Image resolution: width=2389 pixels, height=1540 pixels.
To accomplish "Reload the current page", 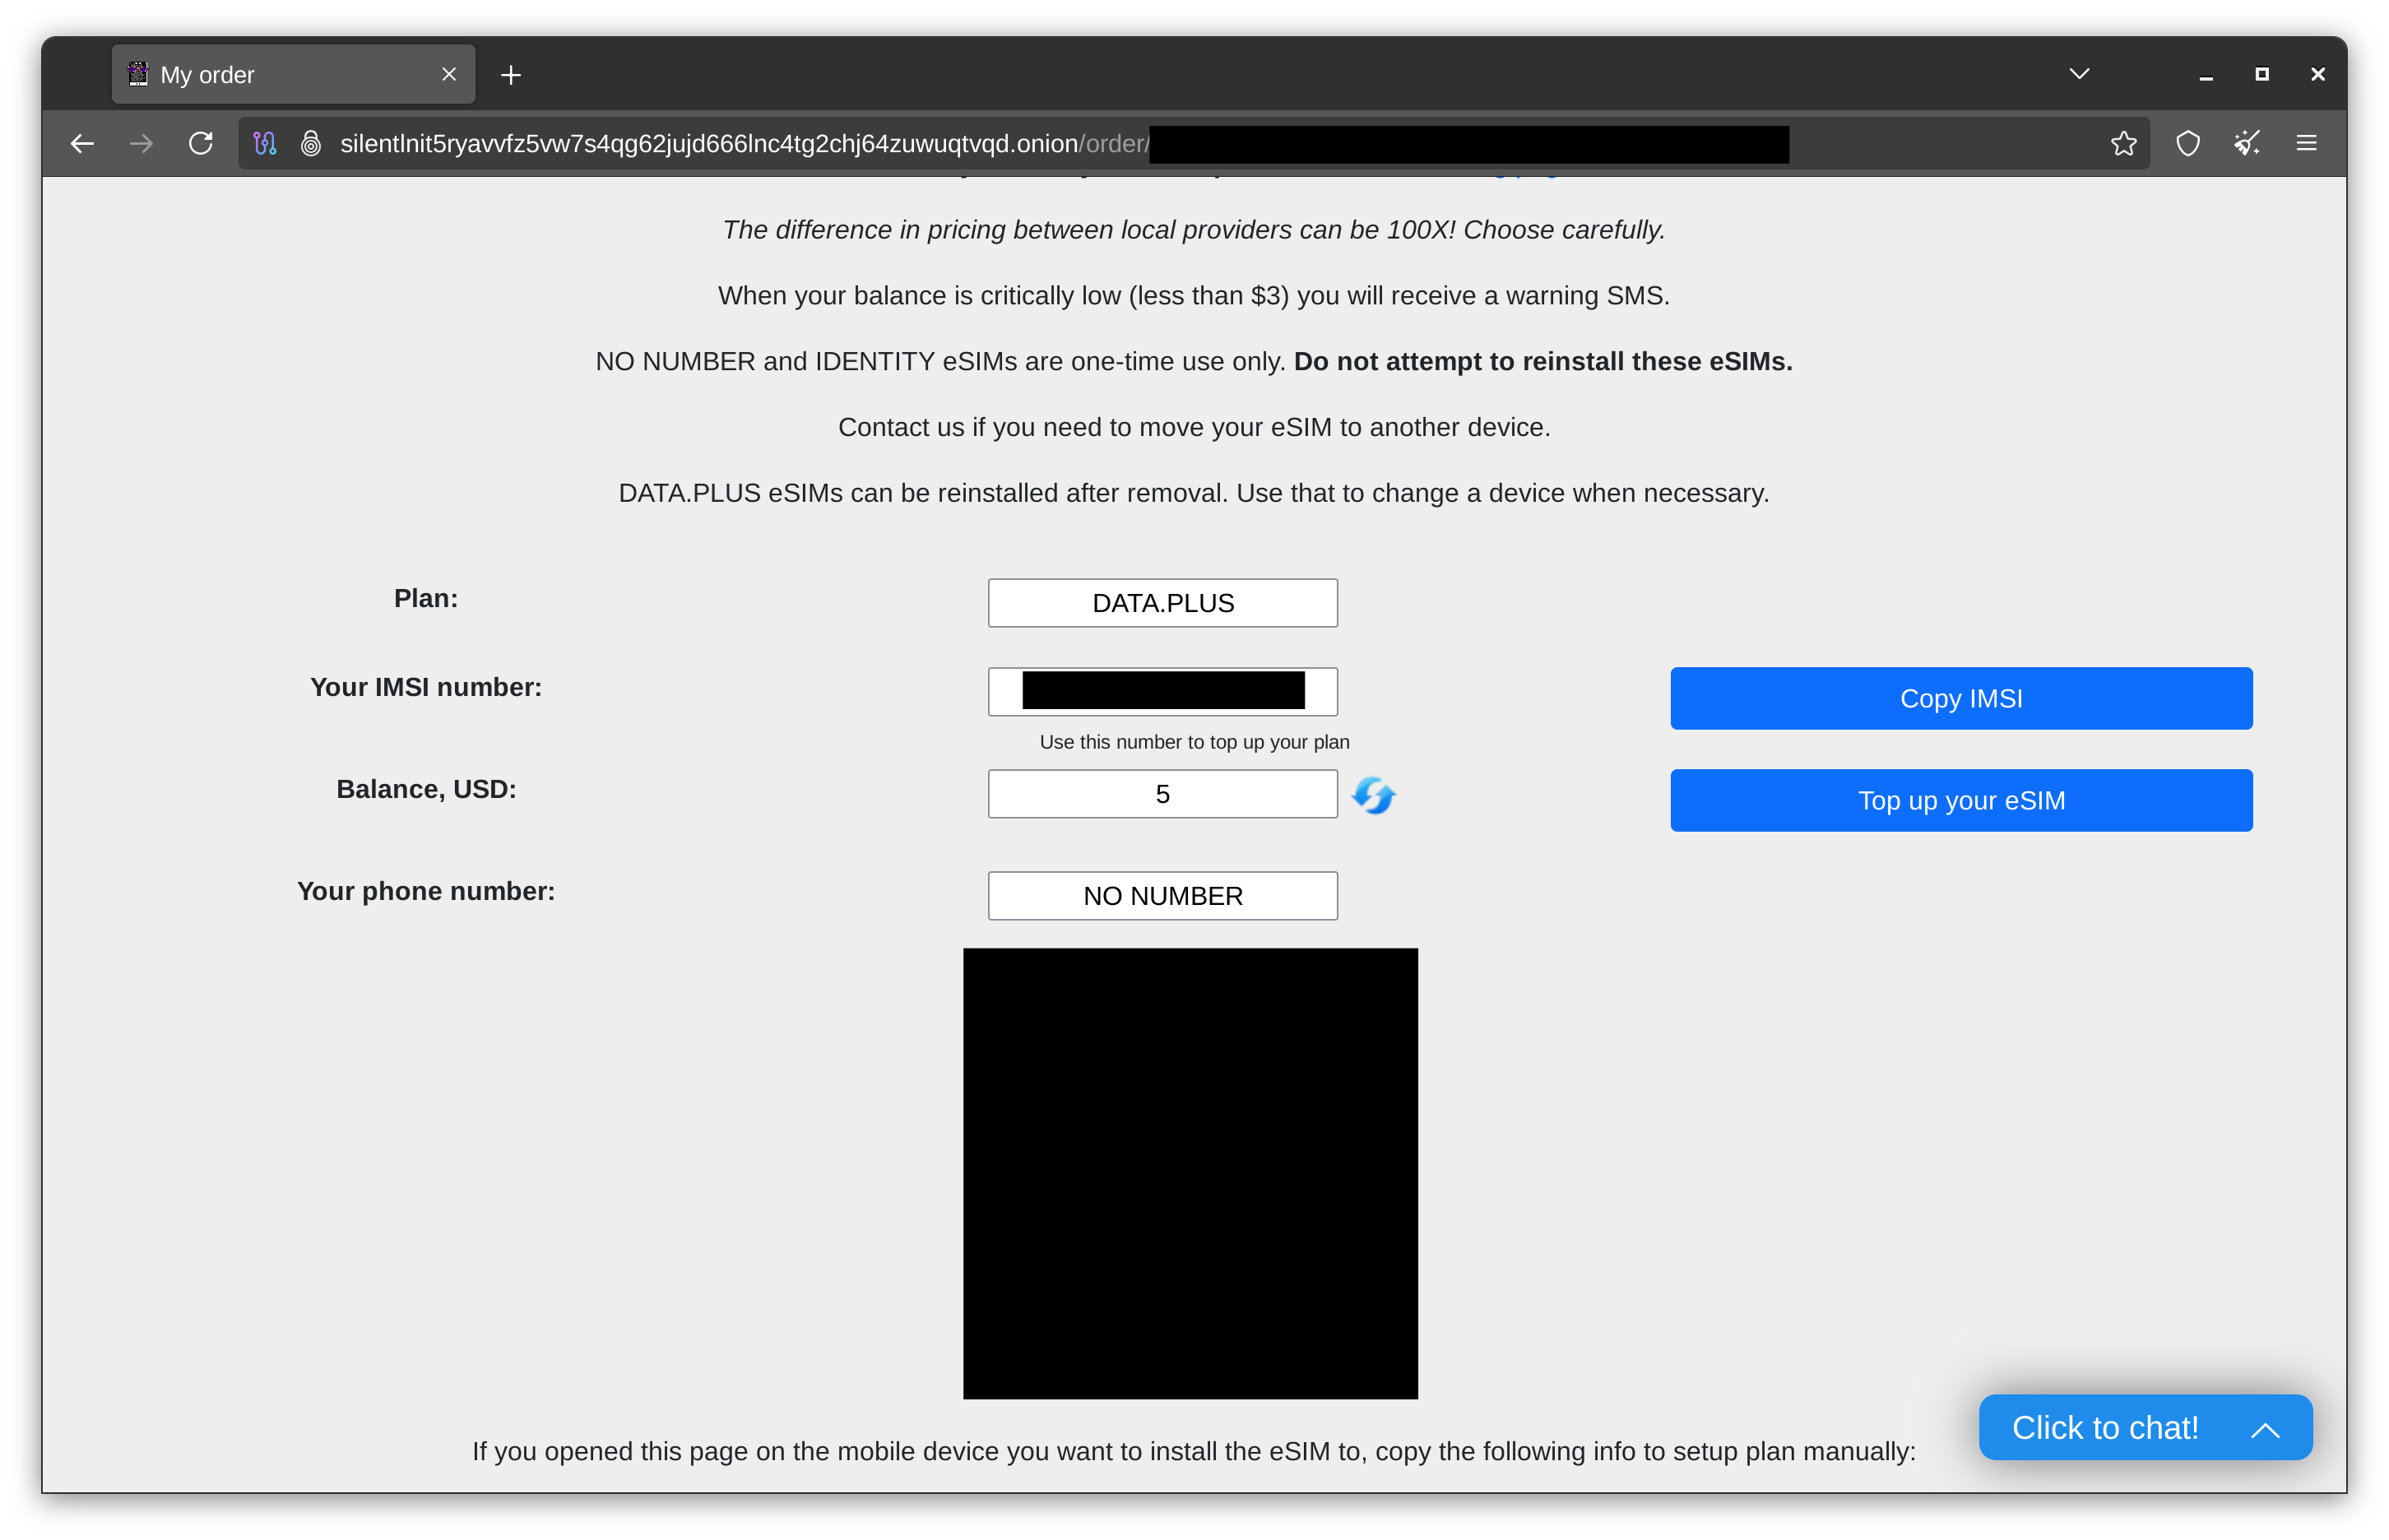I will 201,144.
